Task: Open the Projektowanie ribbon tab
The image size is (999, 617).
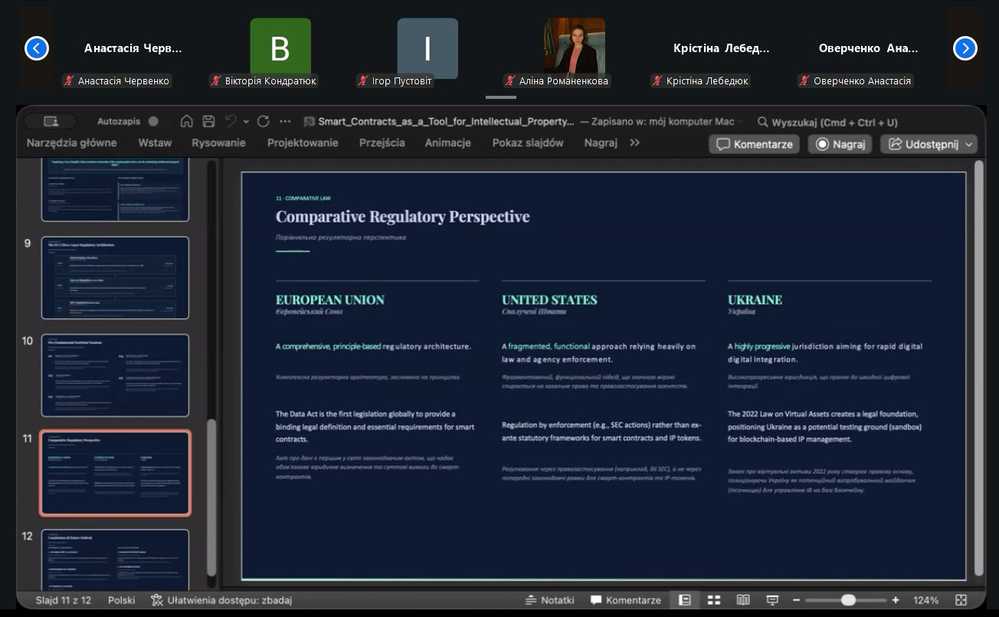Action: (x=303, y=143)
